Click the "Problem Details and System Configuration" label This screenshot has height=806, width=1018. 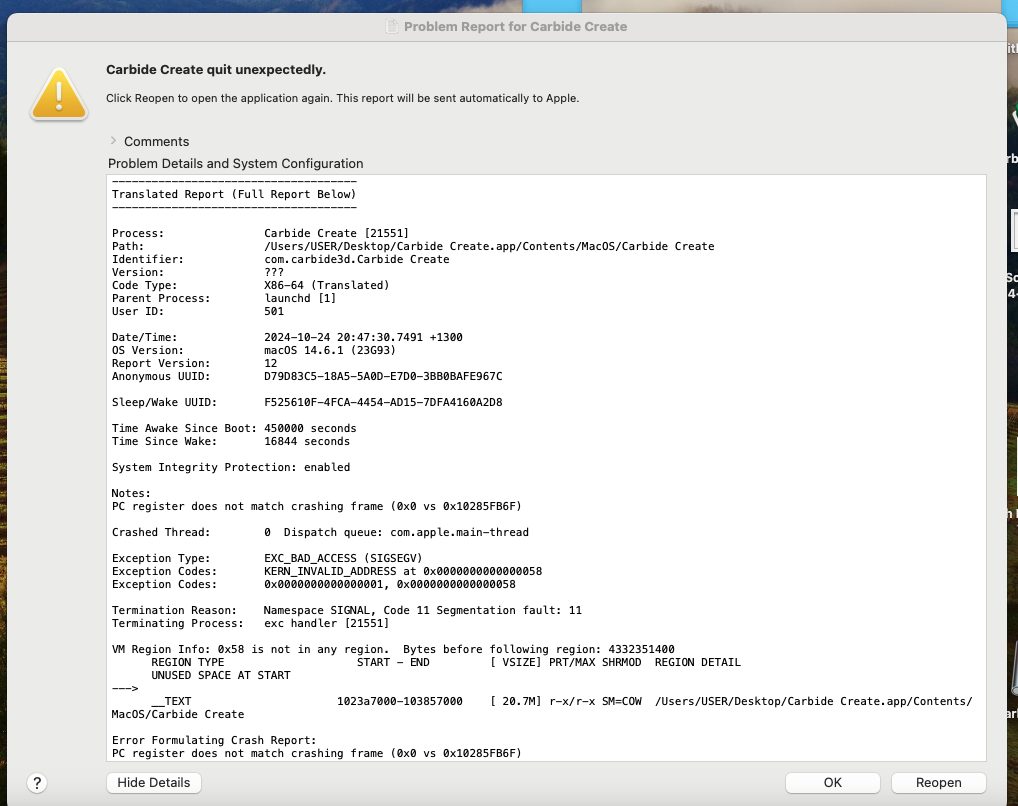[x=236, y=164]
